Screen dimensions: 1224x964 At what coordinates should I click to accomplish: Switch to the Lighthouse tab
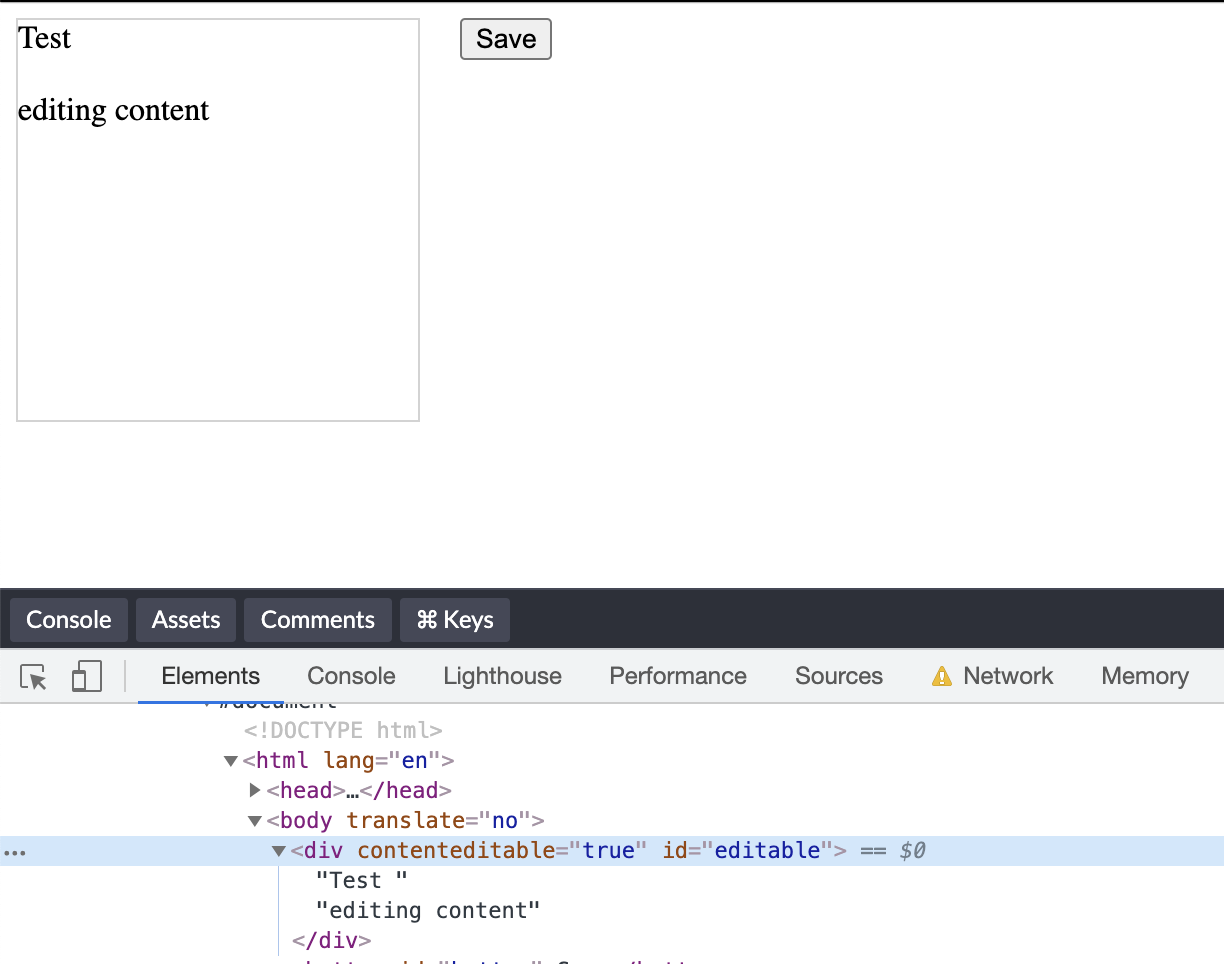tap(501, 676)
